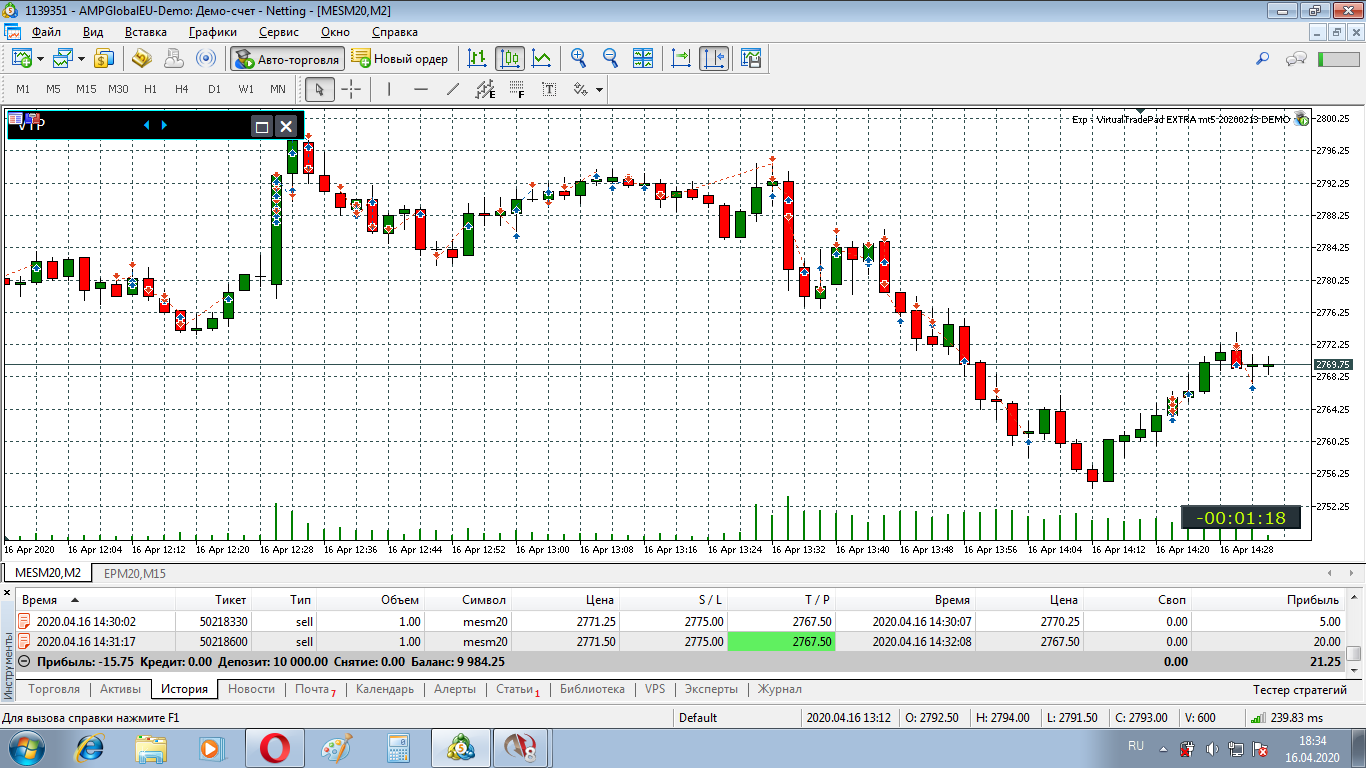
Task: Select the M15 timeframe
Action: coord(86,89)
